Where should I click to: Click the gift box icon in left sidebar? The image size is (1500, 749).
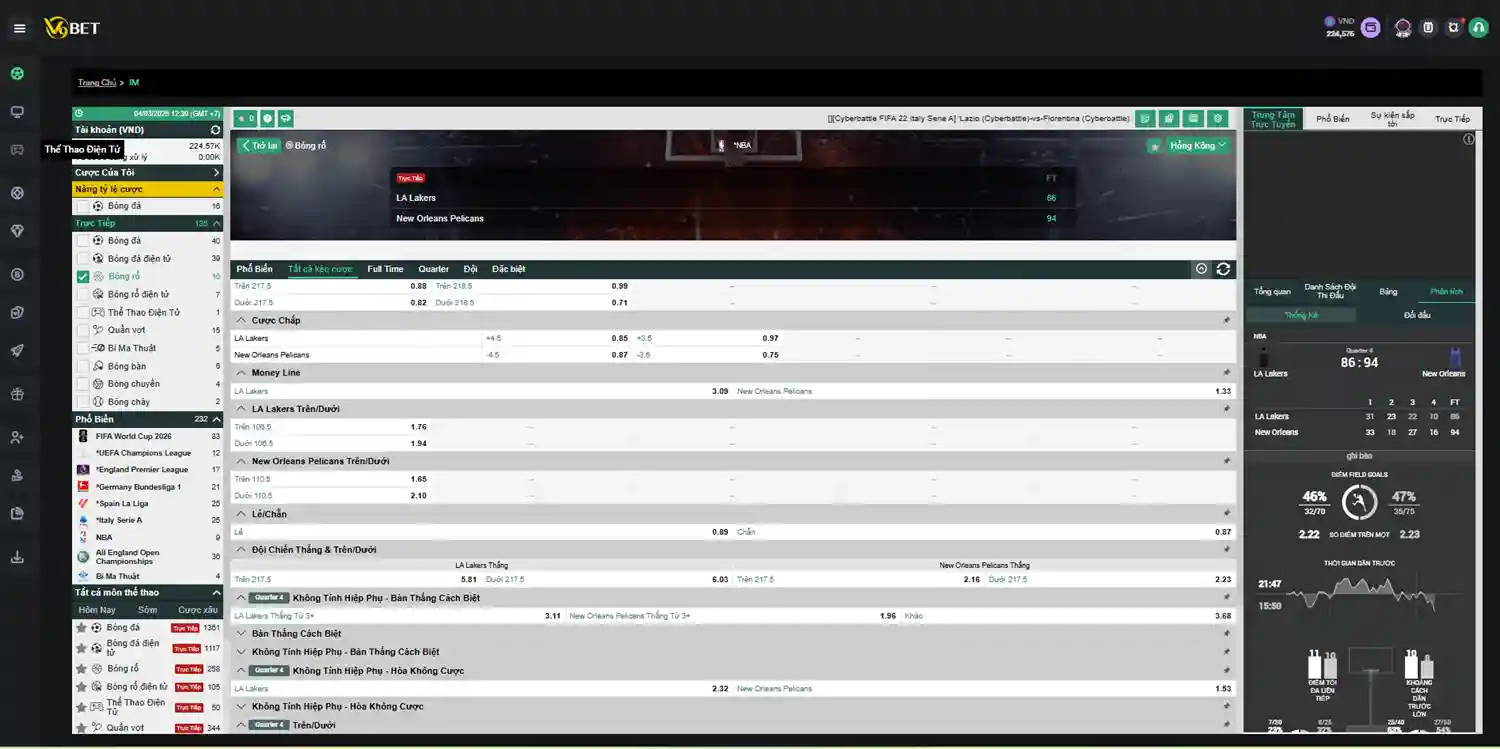click(x=17, y=394)
